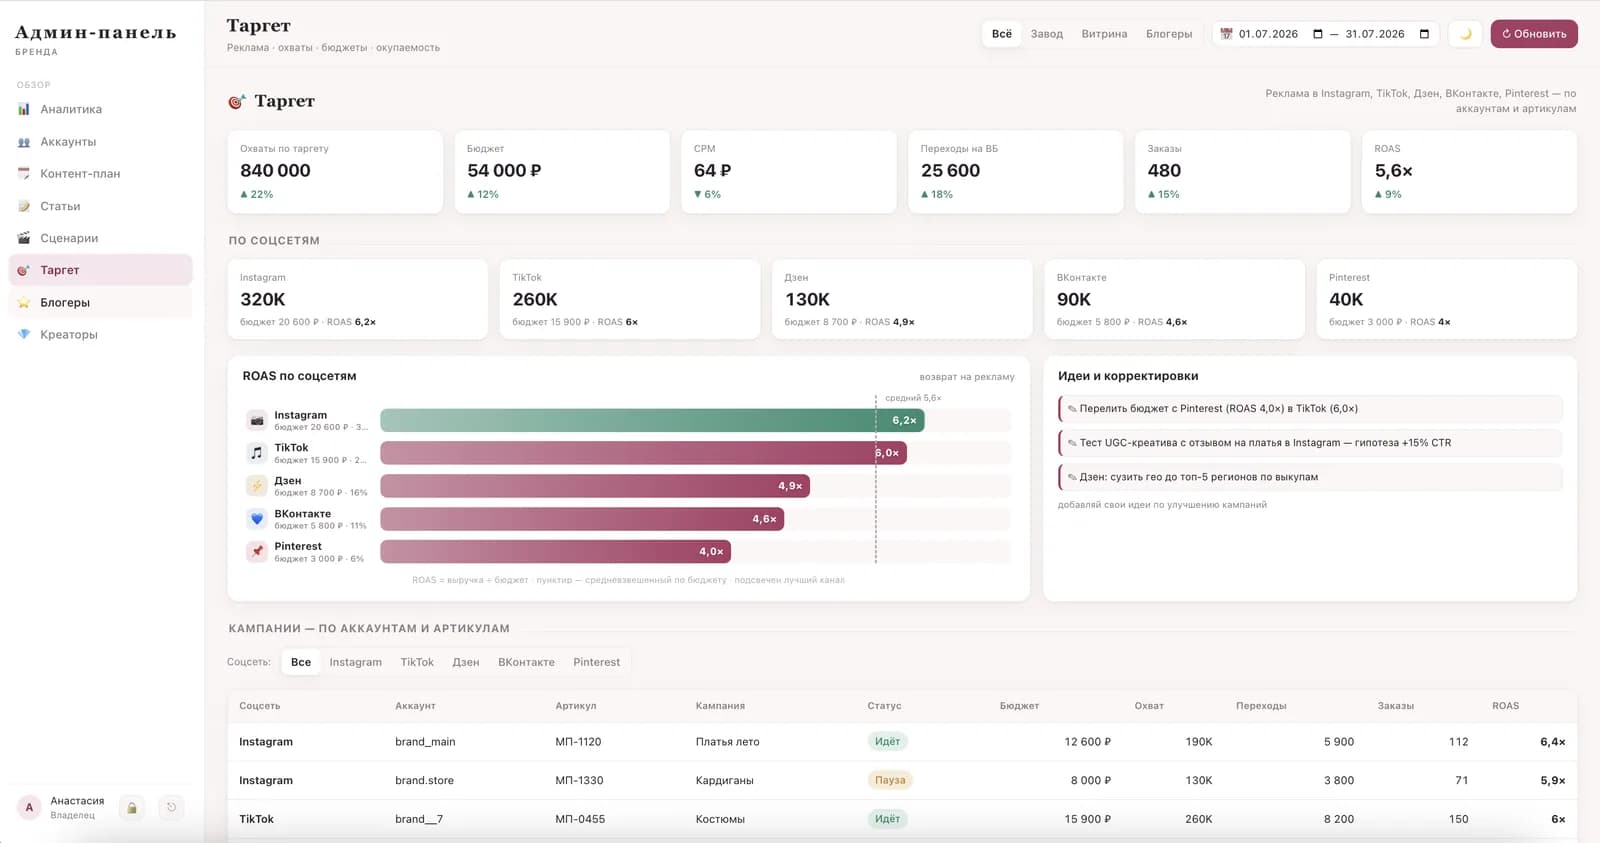This screenshot has height=843, width=1600.
Task: Filter campaigns by TikTok network
Action: (417, 662)
